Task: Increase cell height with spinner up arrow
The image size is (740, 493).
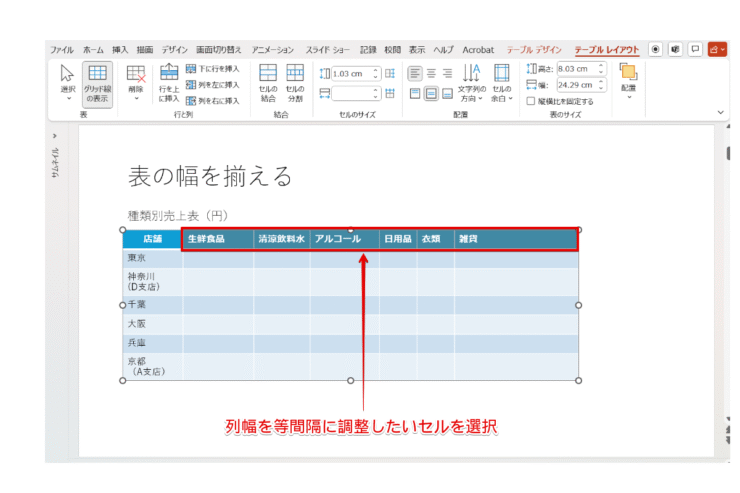Action: 376,71
